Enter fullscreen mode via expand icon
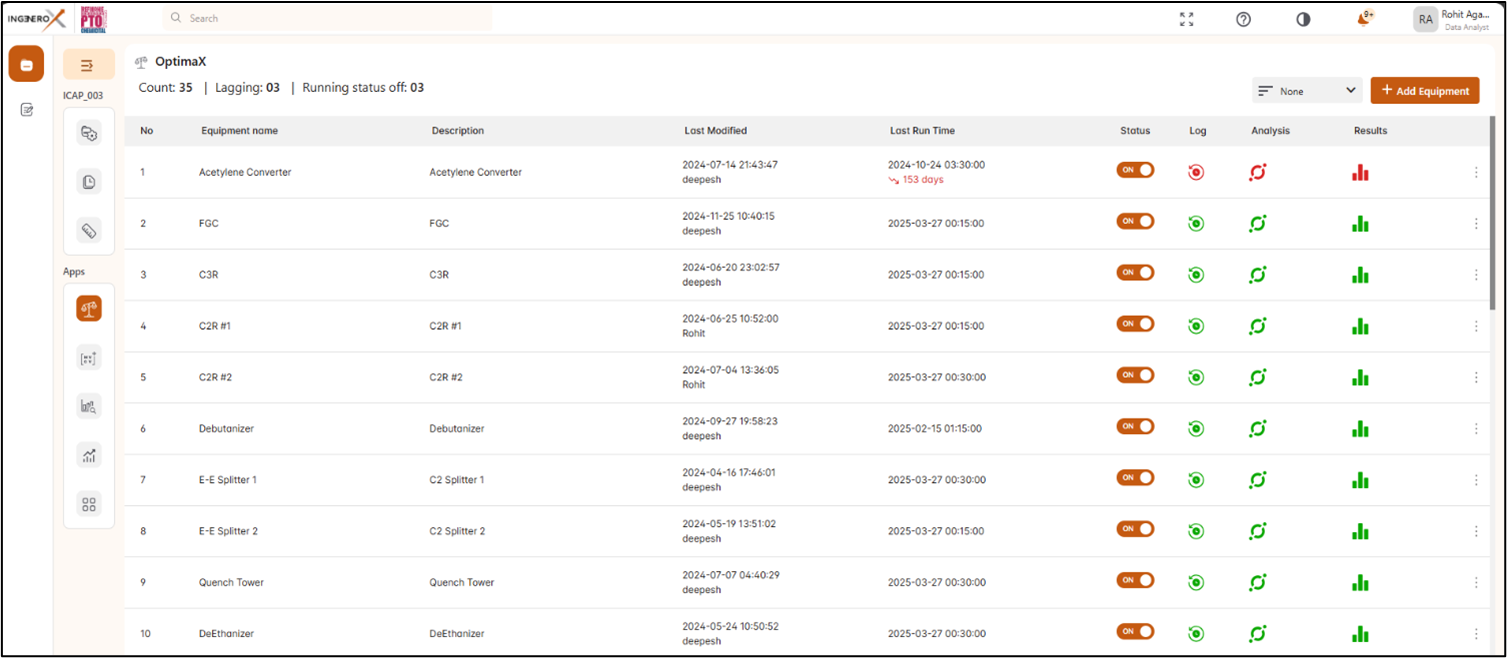The width and height of the screenshot is (1507, 658). click(x=1186, y=19)
